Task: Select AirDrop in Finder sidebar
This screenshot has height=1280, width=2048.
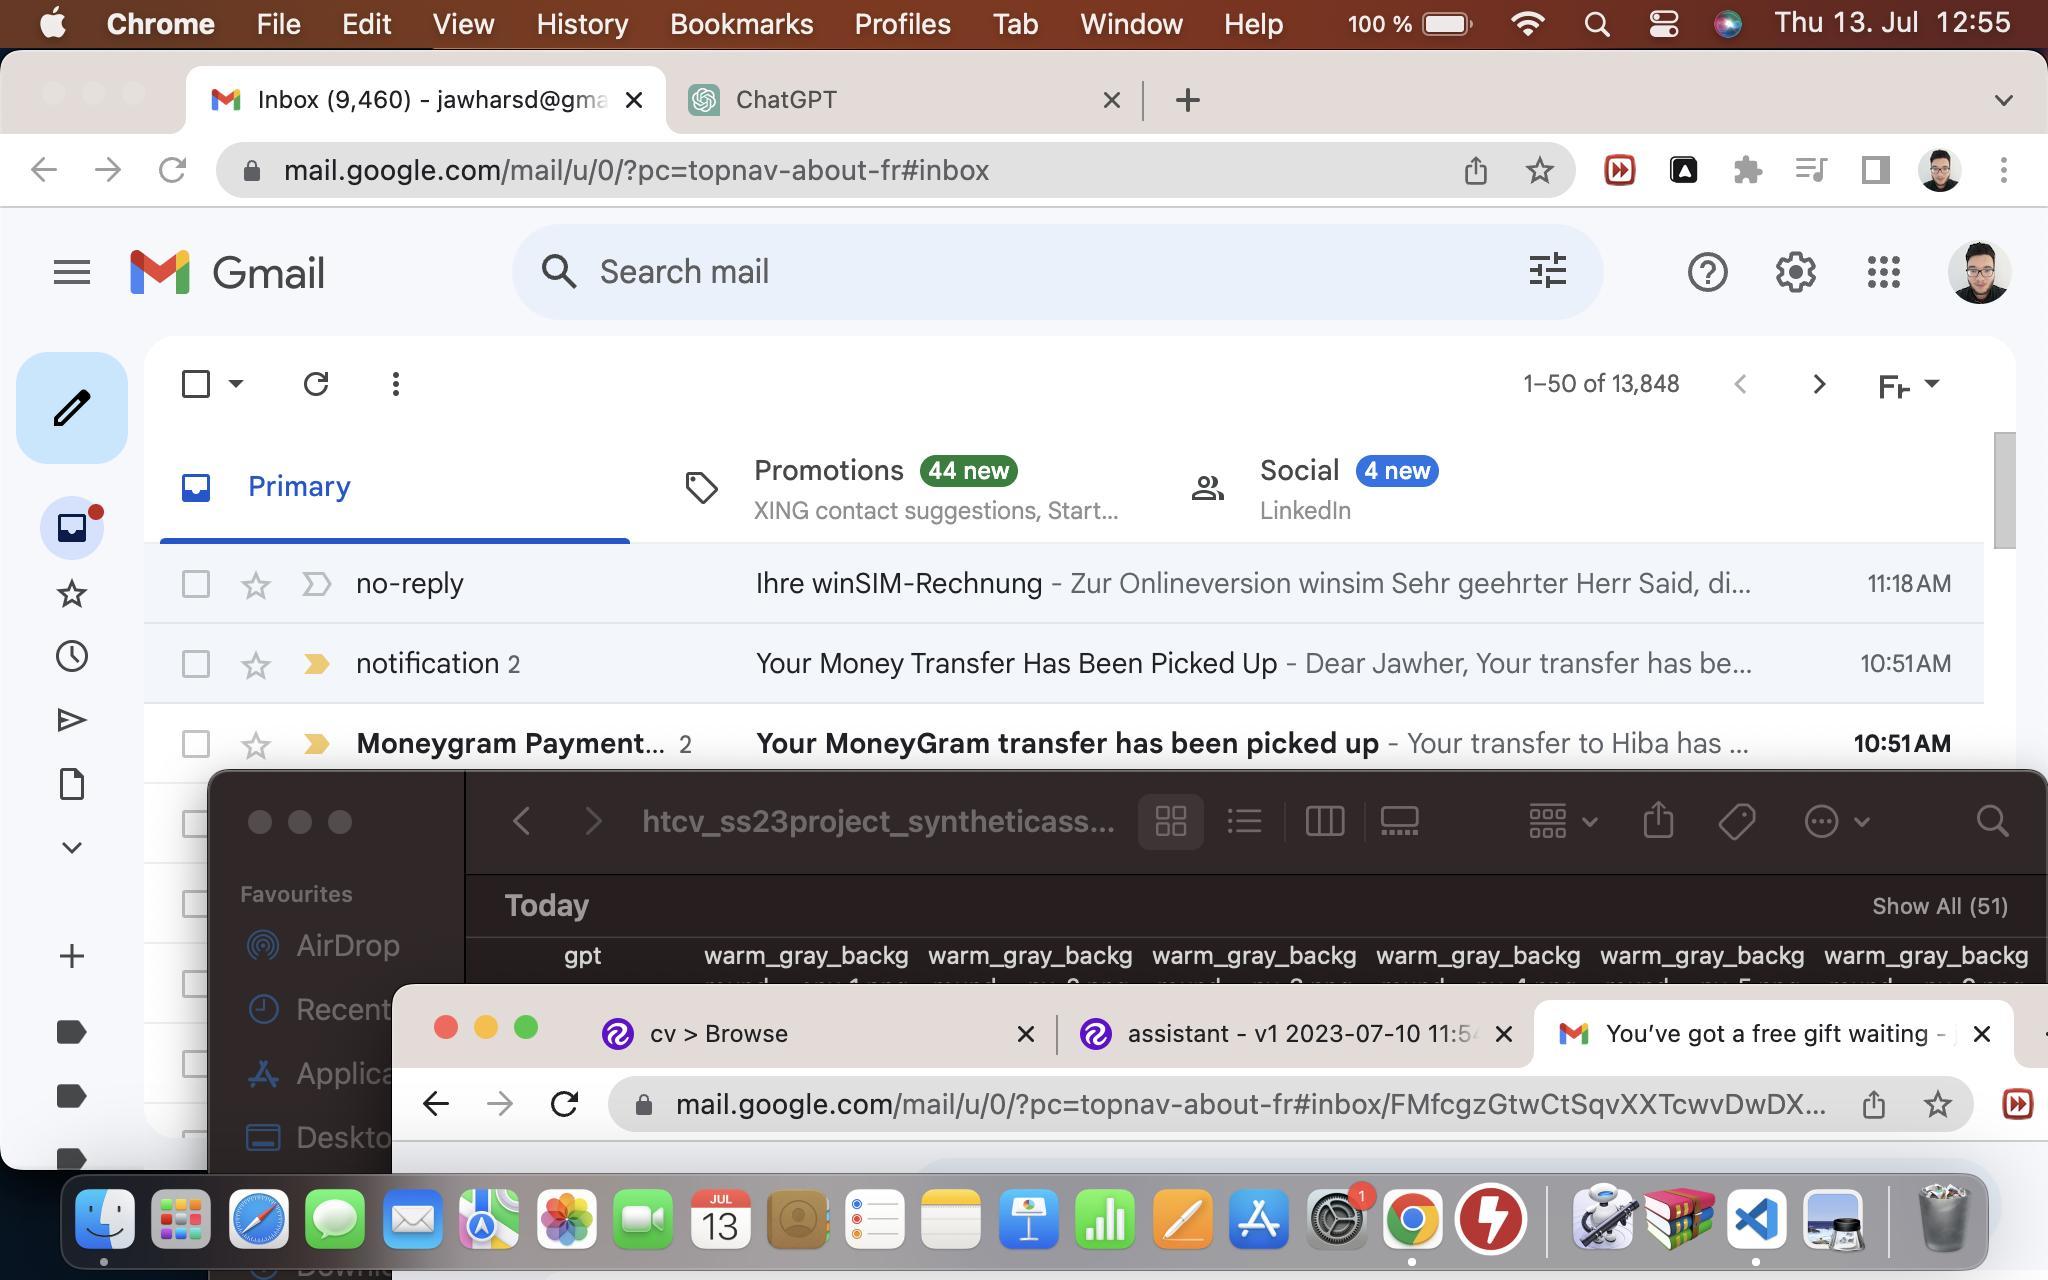Action: [x=322, y=946]
